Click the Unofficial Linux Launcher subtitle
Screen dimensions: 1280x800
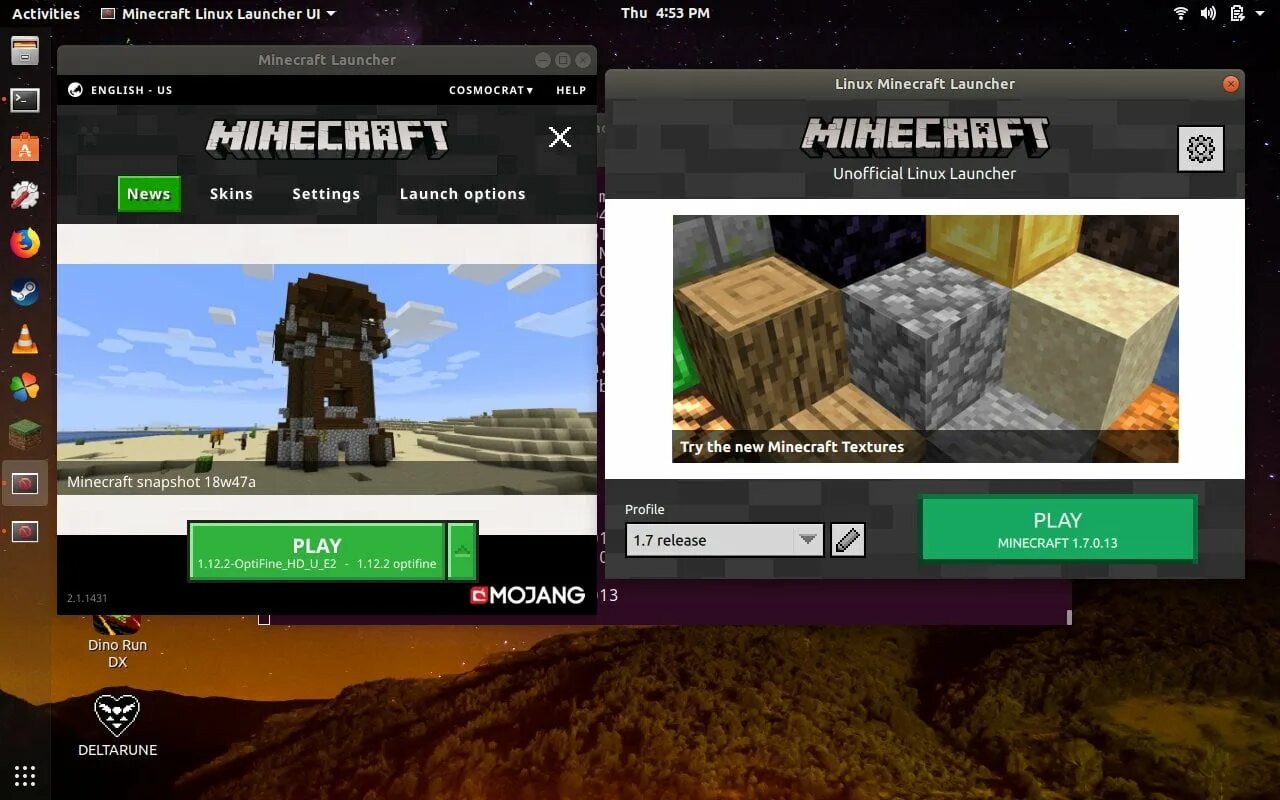point(925,173)
